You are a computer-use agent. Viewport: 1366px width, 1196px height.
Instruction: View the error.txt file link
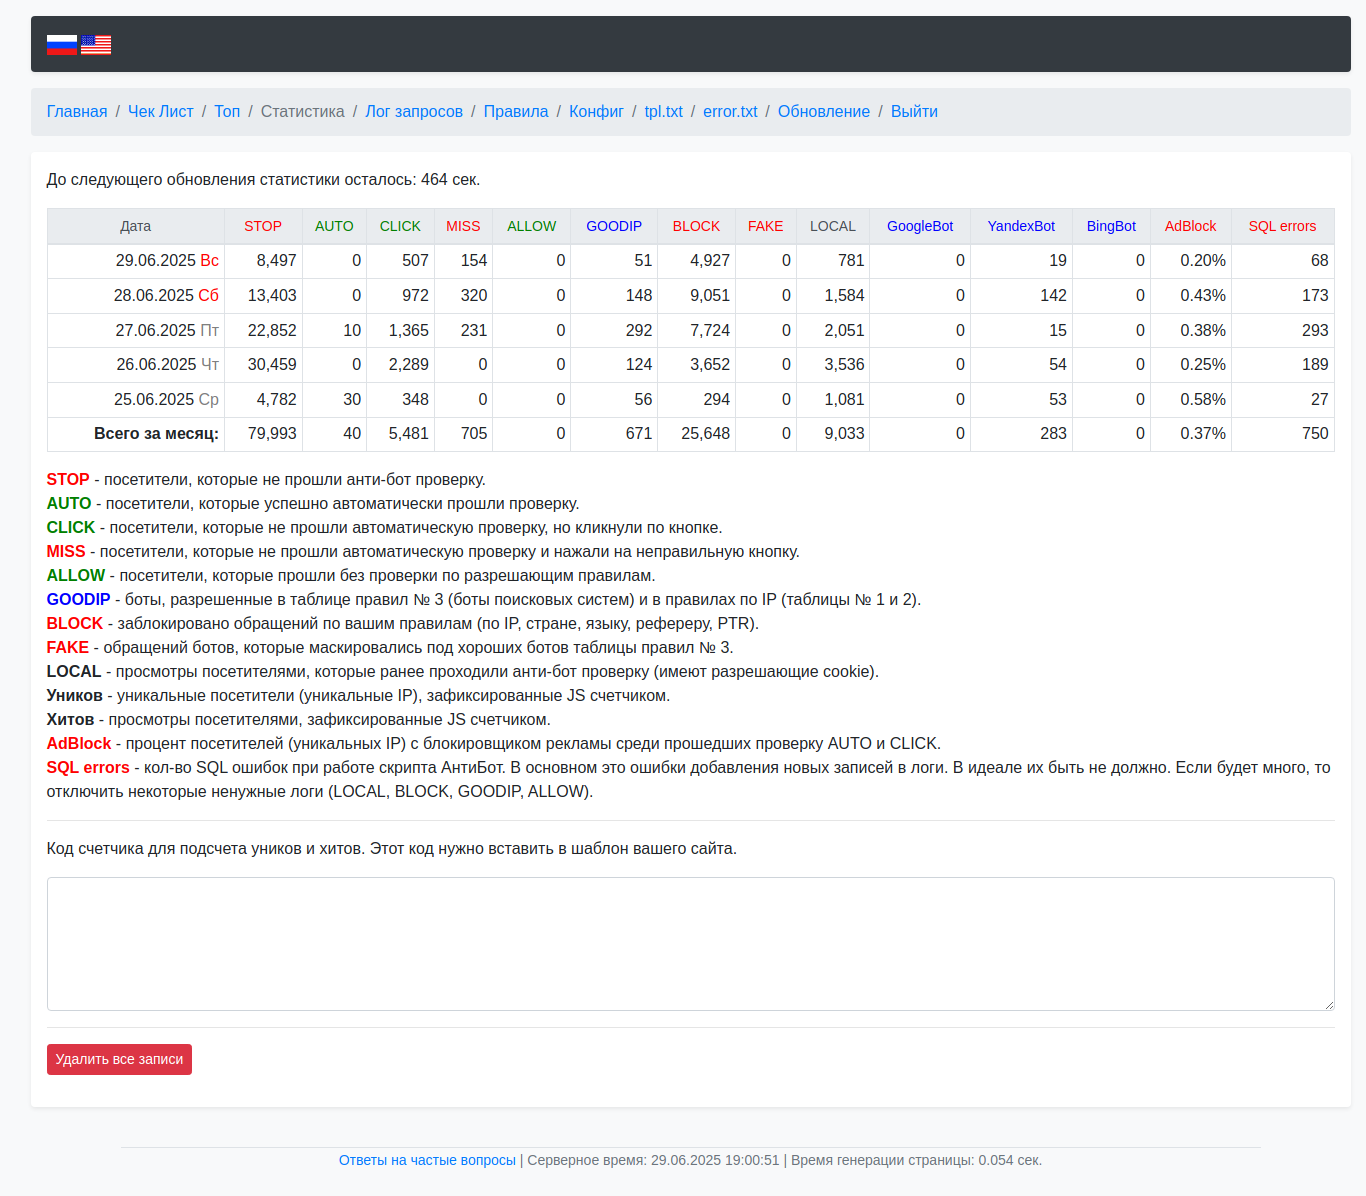click(730, 112)
